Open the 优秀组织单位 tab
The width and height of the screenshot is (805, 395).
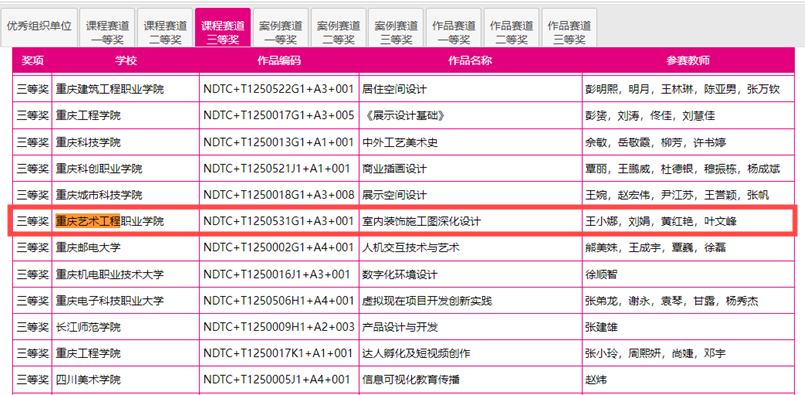click(39, 27)
